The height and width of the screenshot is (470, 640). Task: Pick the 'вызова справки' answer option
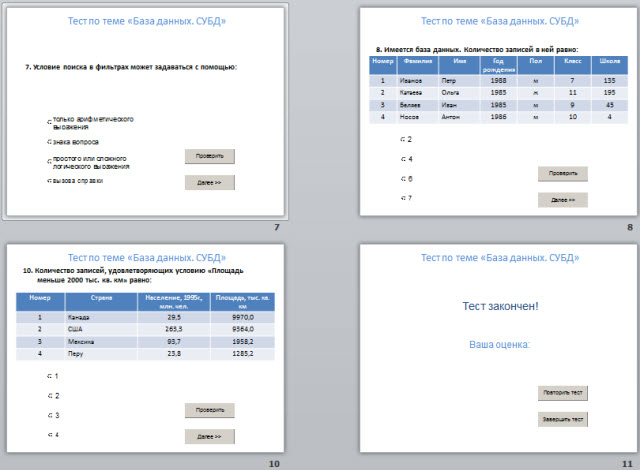[50, 181]
